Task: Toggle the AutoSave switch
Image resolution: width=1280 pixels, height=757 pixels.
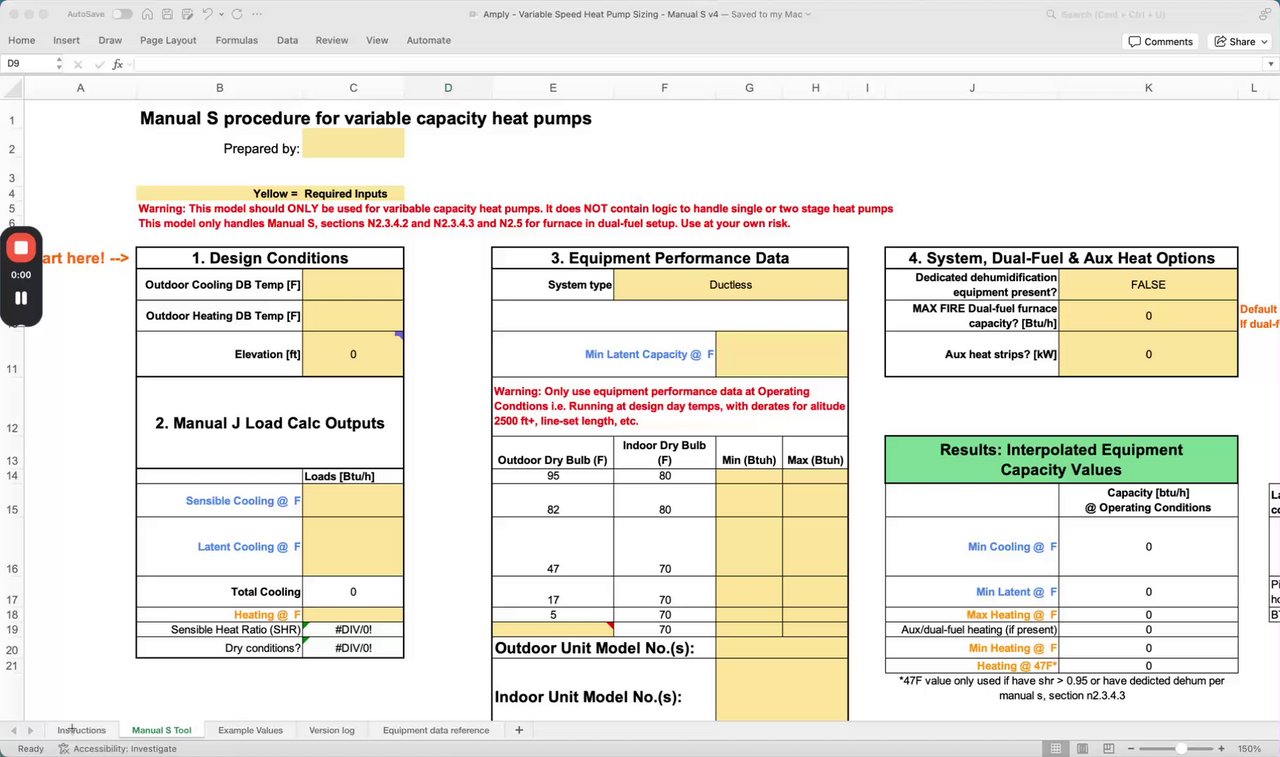Action: [122, 14]
